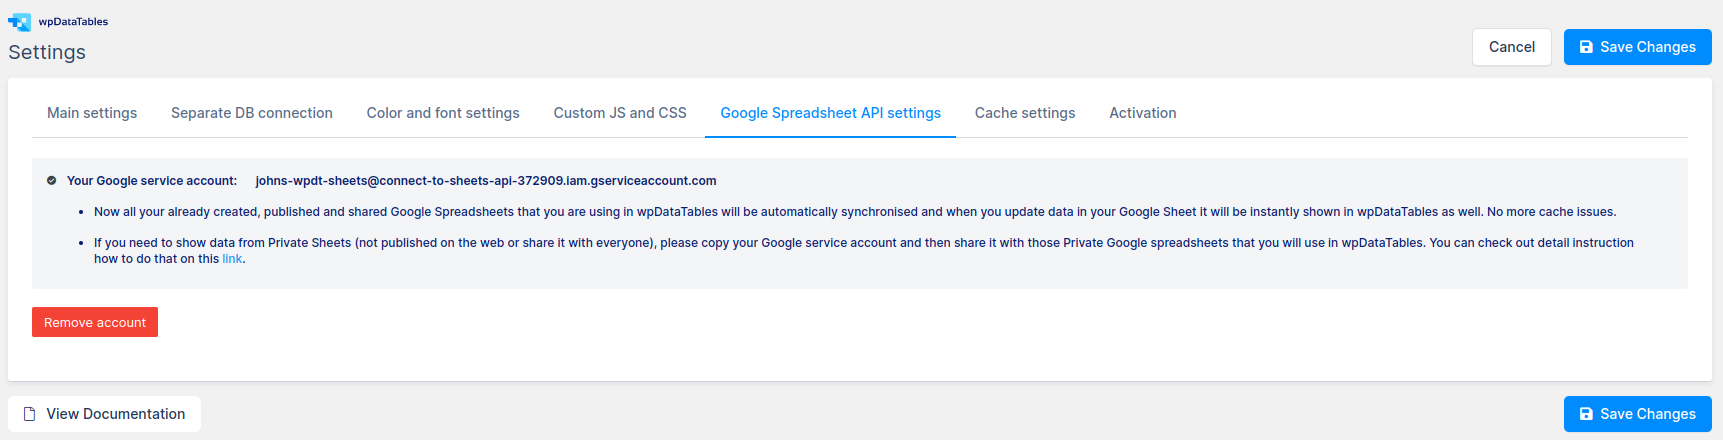Viewport: 1723px width, 440px height.
Task: Click the 'Your Google service account:' label
Action: [152, 181]
